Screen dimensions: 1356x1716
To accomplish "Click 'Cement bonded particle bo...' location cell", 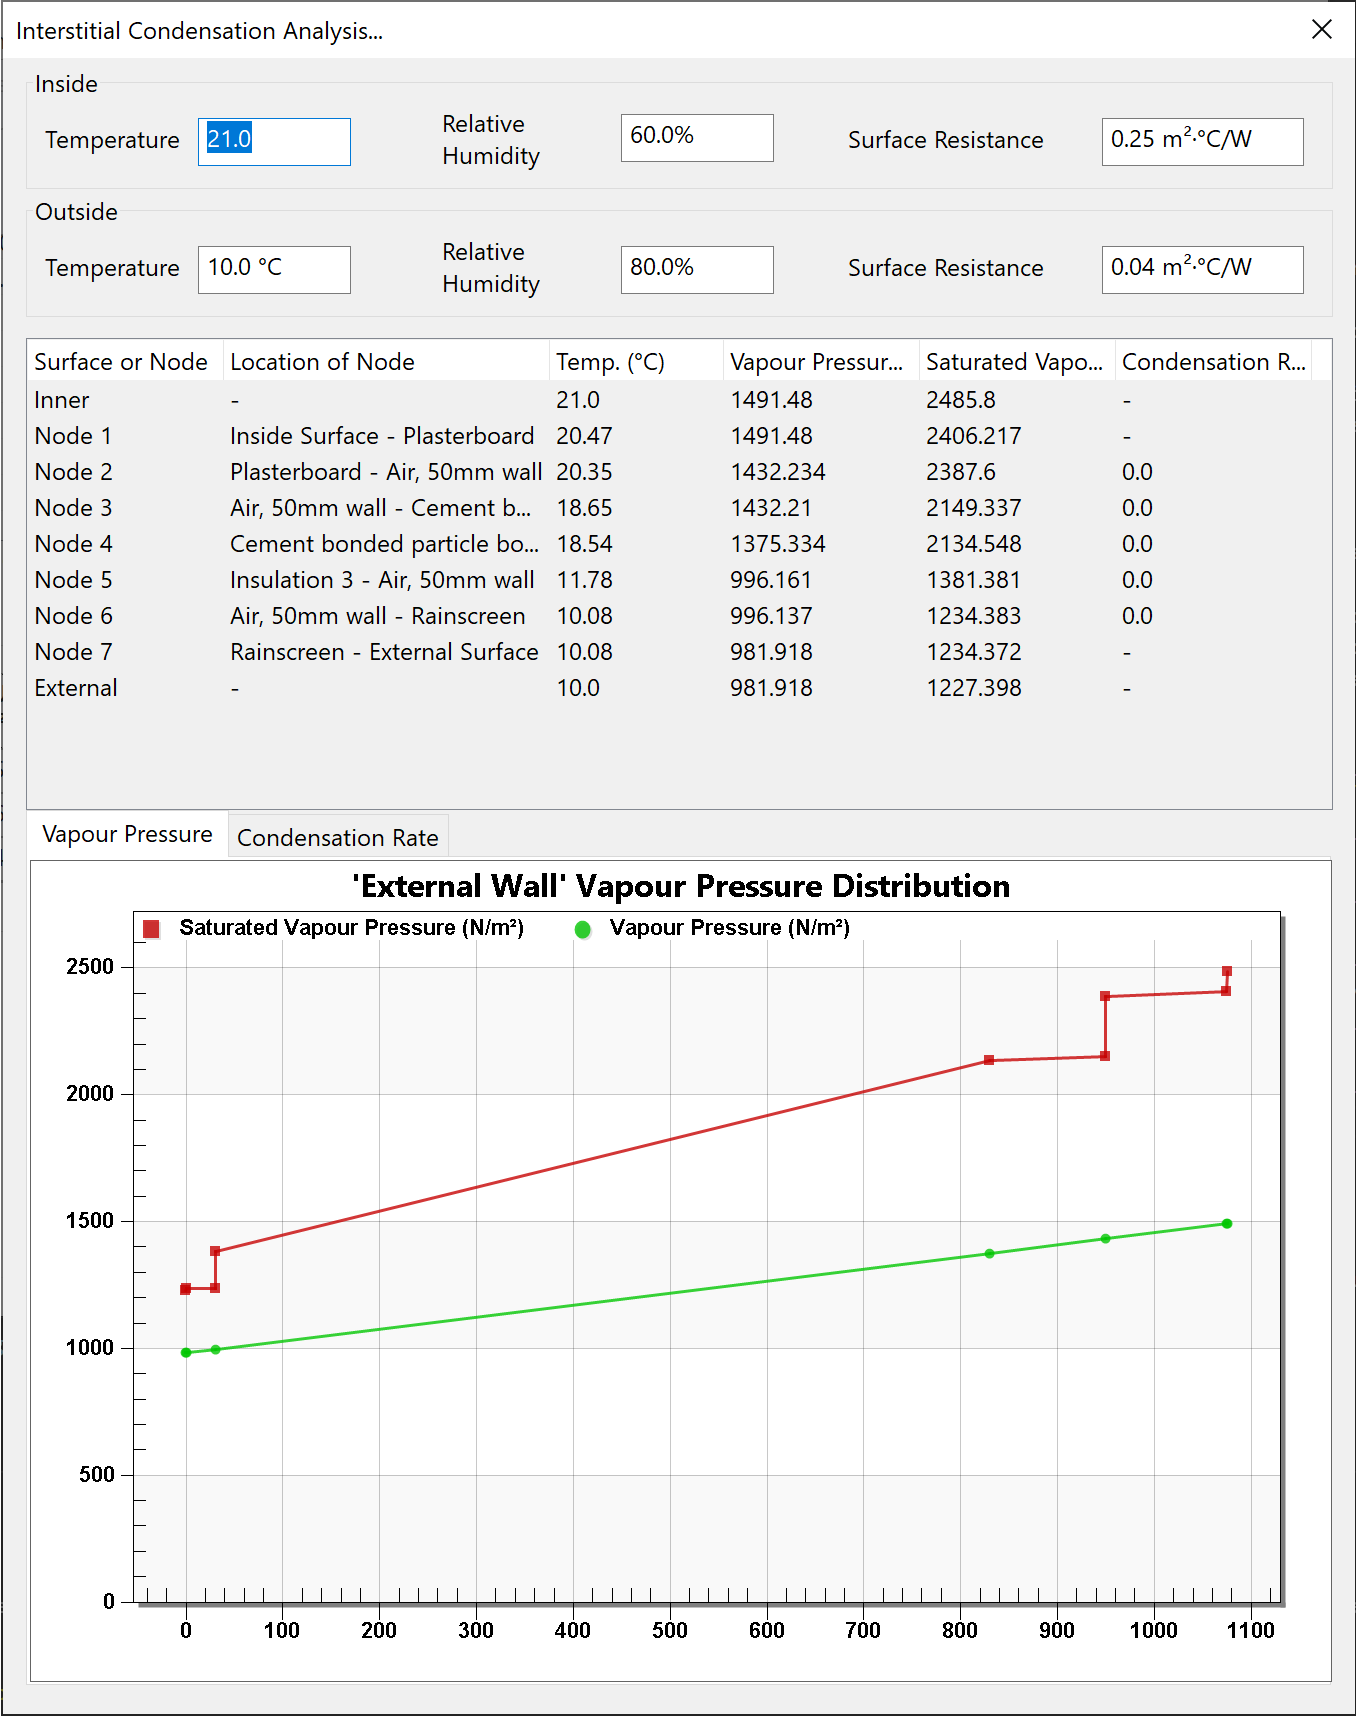I will click(x=384, y=544).
